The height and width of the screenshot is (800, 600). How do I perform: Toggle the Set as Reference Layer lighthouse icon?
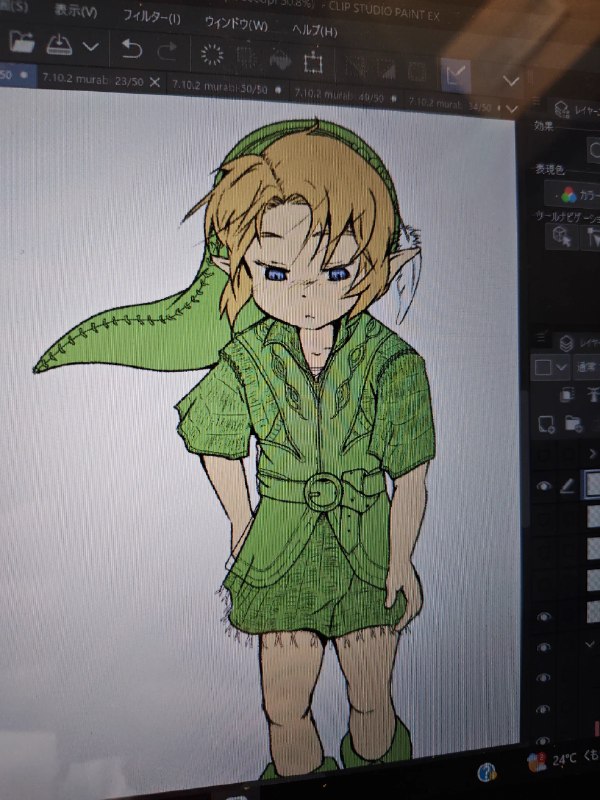tap(592, 395)
